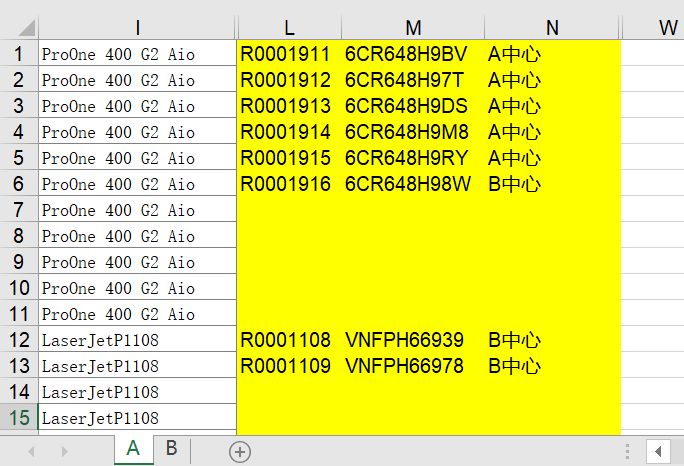Select row 13 header
The width and height of the screenshot is (684, 466).
[x=19, y=365]
